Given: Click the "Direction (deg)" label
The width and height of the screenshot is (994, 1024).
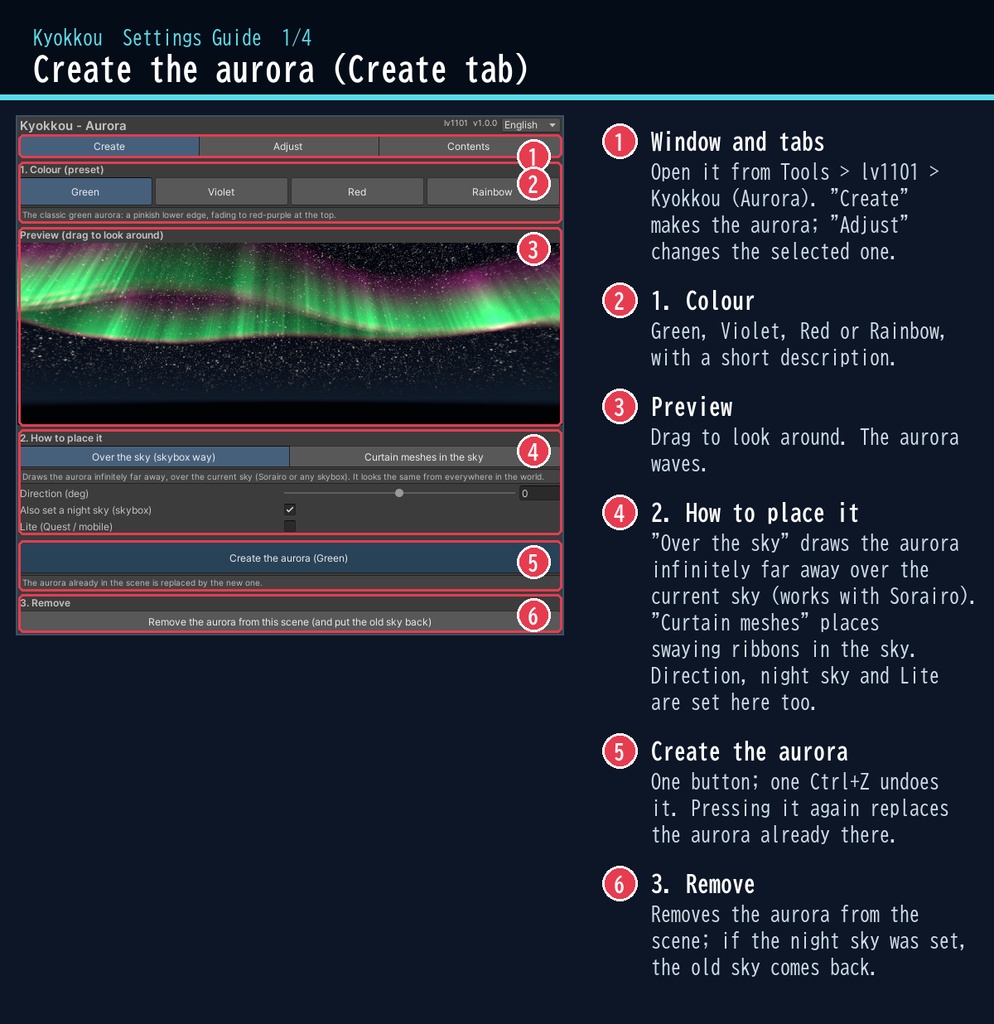Looking at the screenshot, I should (x=54, y=494).
